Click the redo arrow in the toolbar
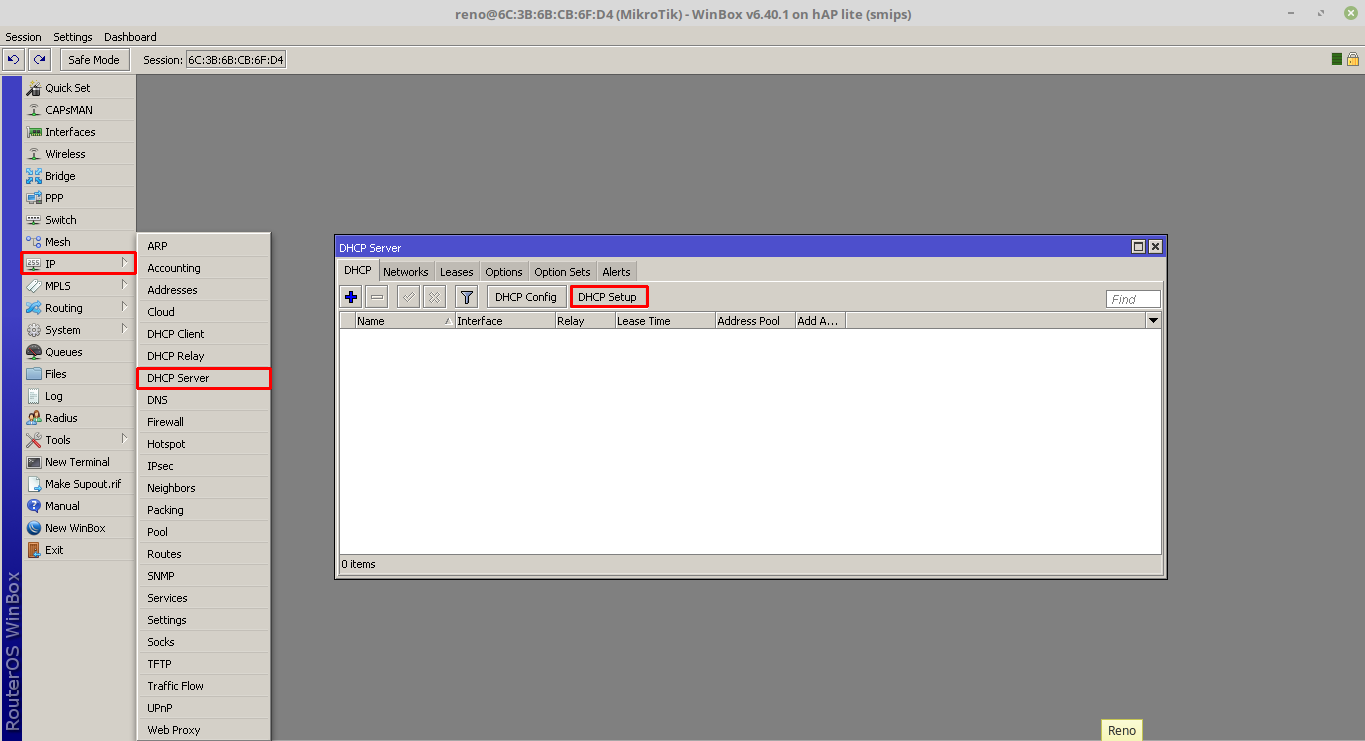Image resolution: width=1365 pixels, height=741 pixels. coord(39,59)
